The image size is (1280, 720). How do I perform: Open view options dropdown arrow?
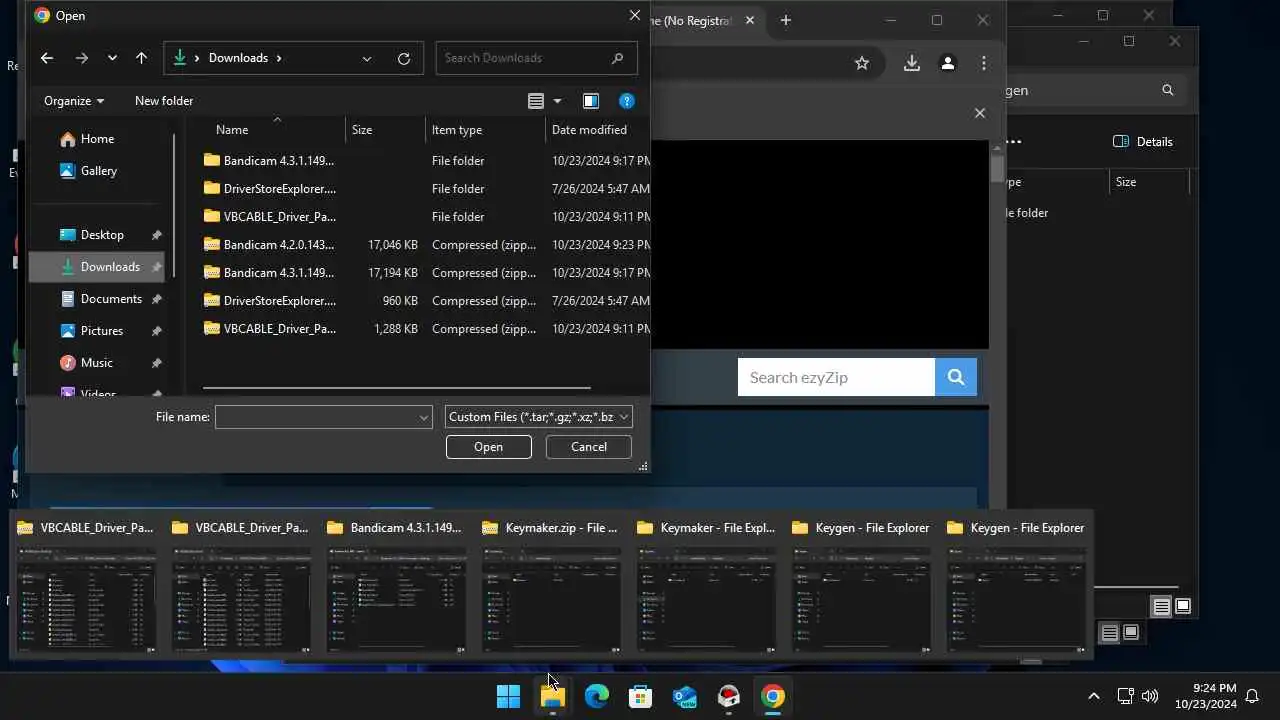558,101
